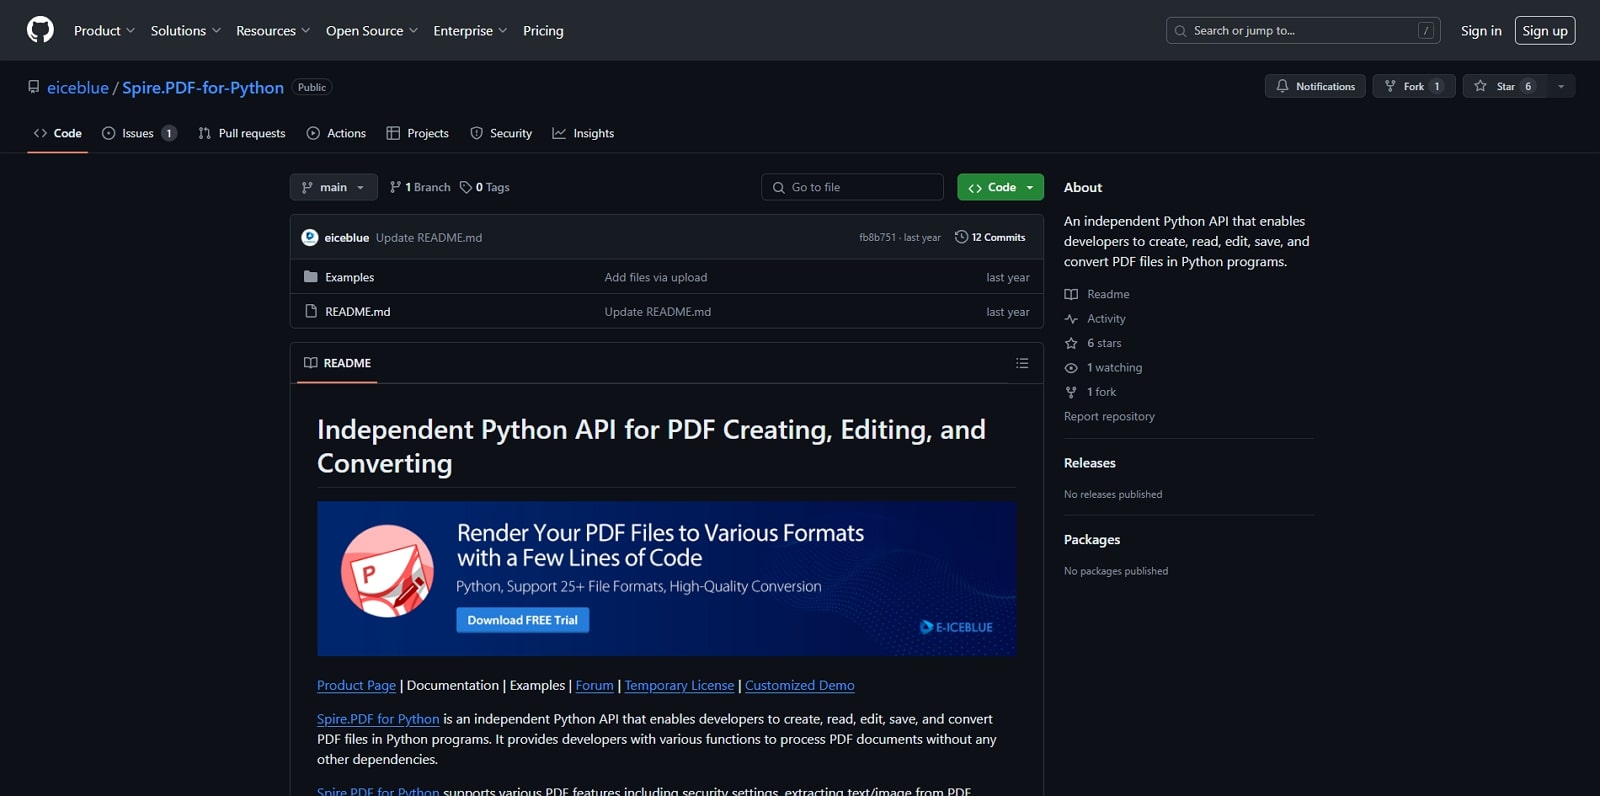The image size is (1600, 796).
Task: Open the green Code dropdown button
Action: pyautogui.click(x=1000, y=187)
